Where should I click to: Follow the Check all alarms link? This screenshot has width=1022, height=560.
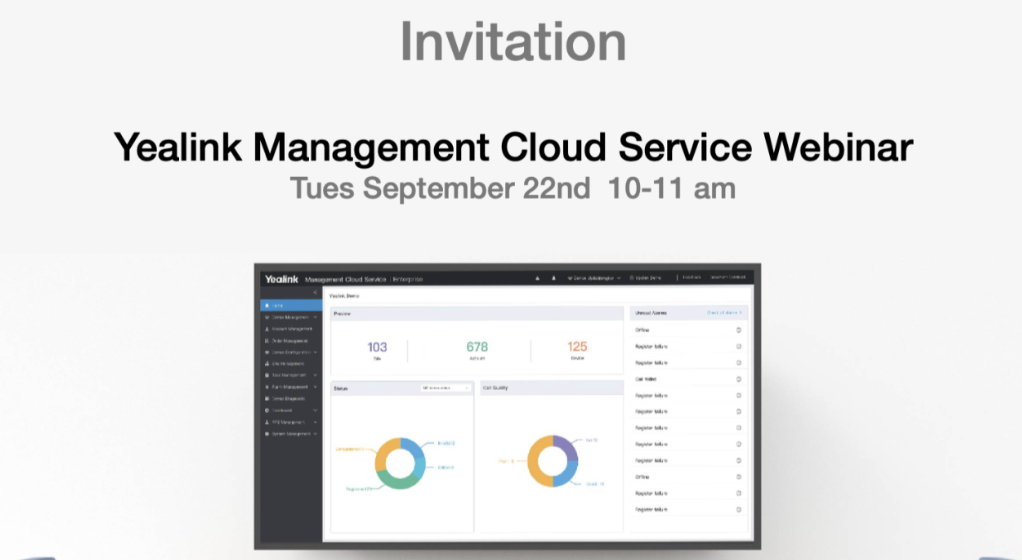[x=724, y=313]
